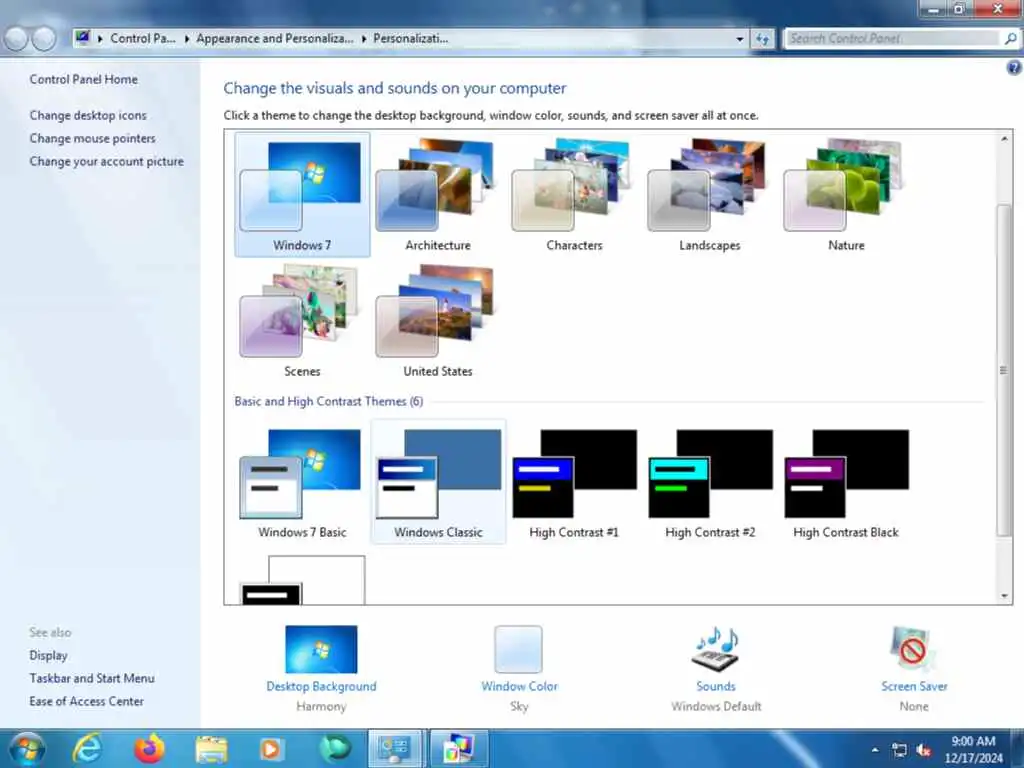
Task: Apply High Contrast #1 theme
Action: (573, 483)
